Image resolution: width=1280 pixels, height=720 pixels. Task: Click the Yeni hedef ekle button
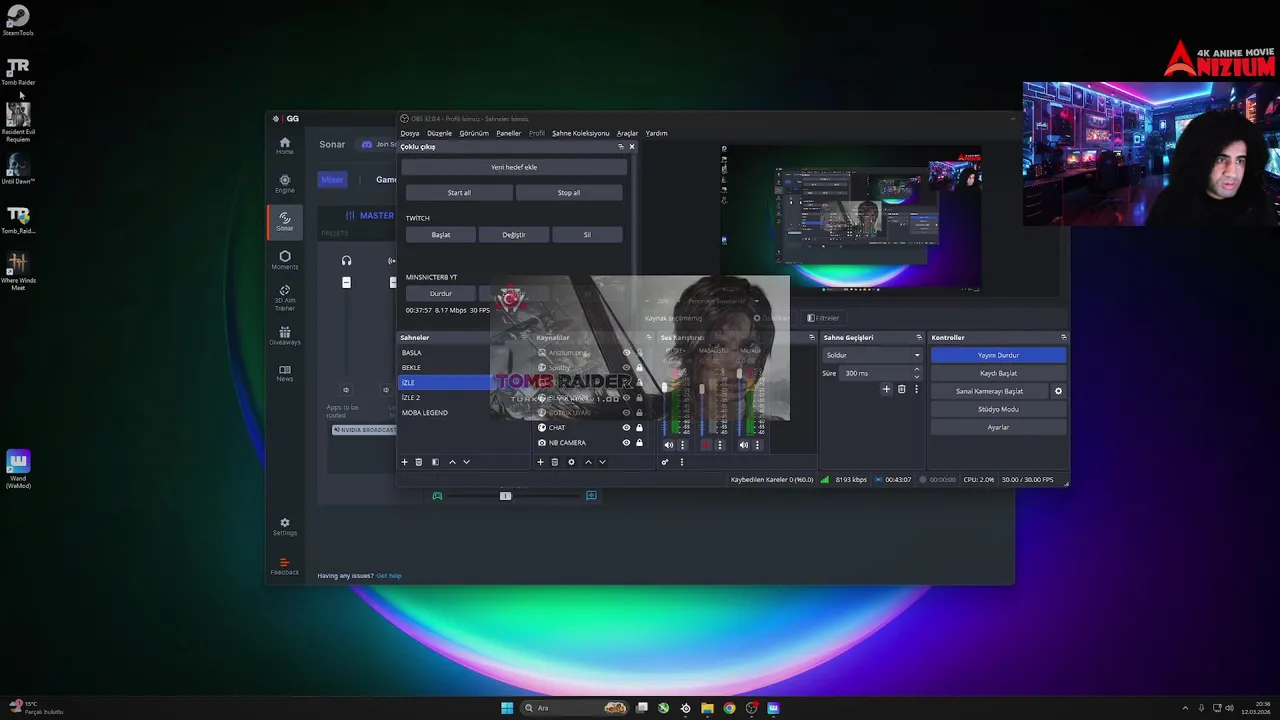514,167
